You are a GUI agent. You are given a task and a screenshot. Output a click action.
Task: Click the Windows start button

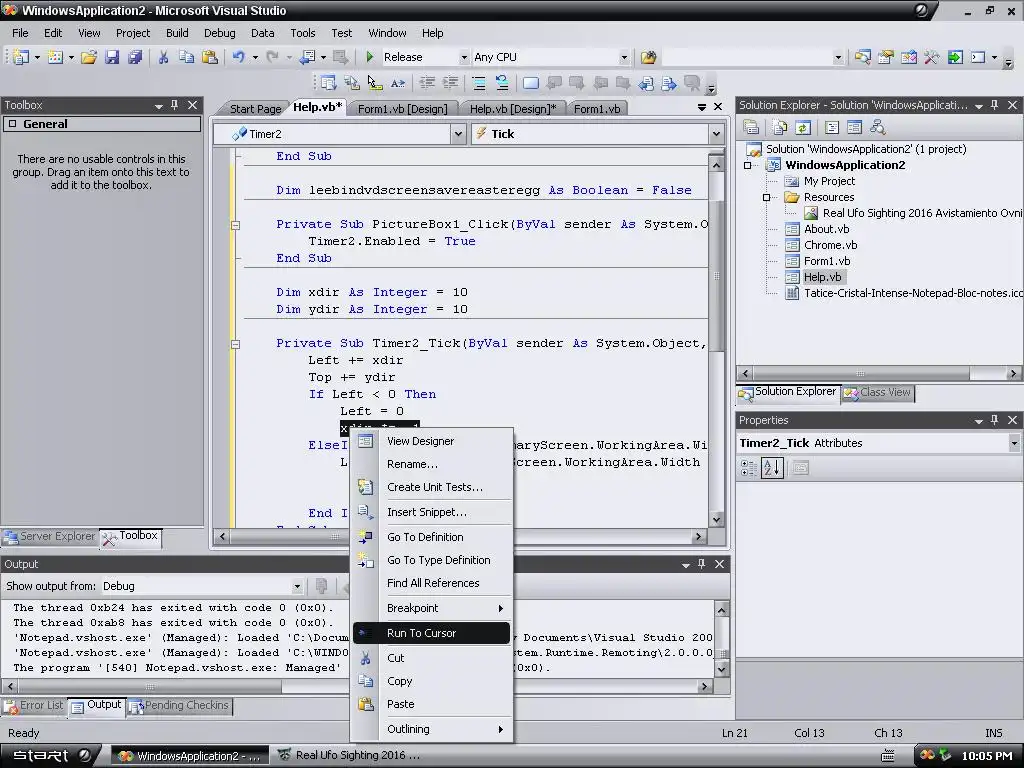[x=51, y=756]
